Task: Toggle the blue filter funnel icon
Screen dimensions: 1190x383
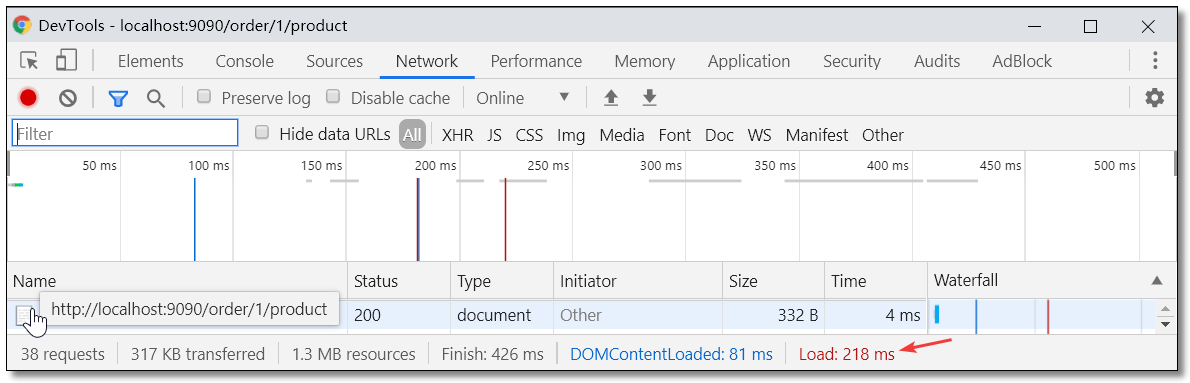Action: tap(117, 99)
